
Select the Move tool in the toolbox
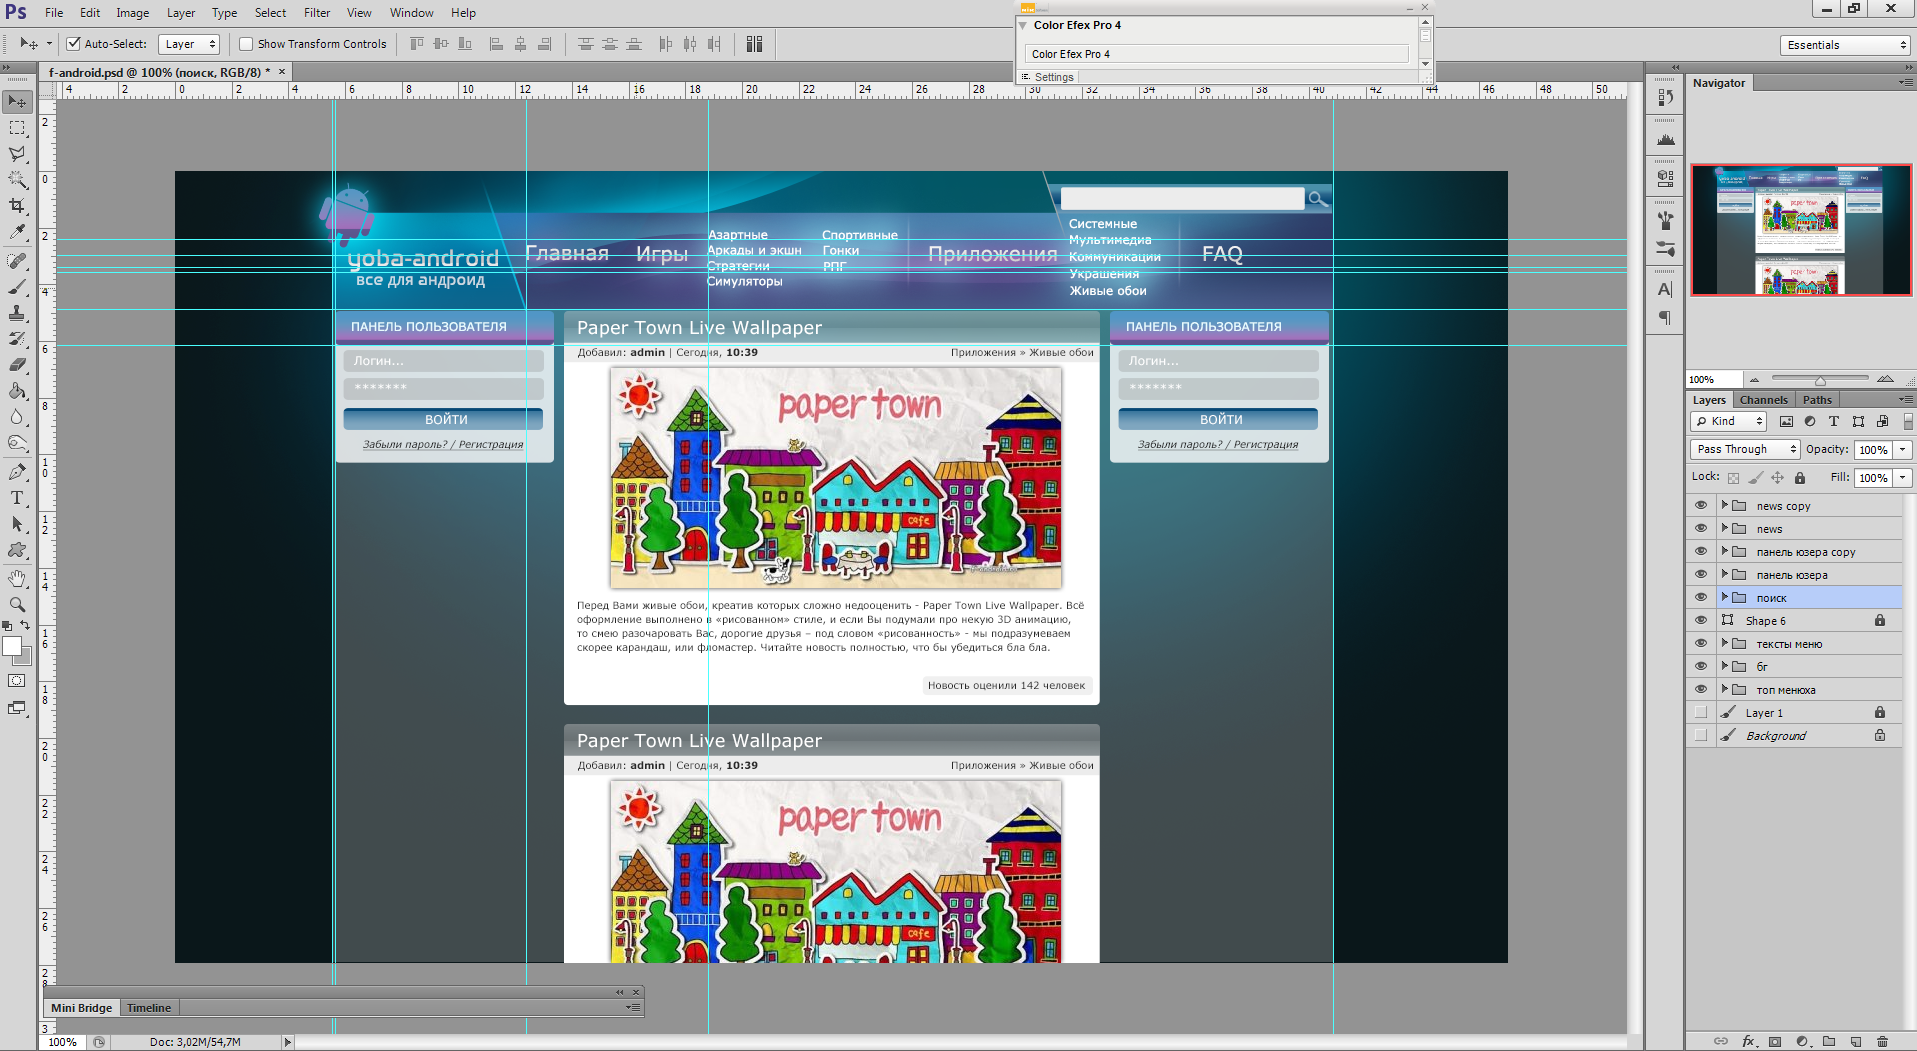pos(18,102)
